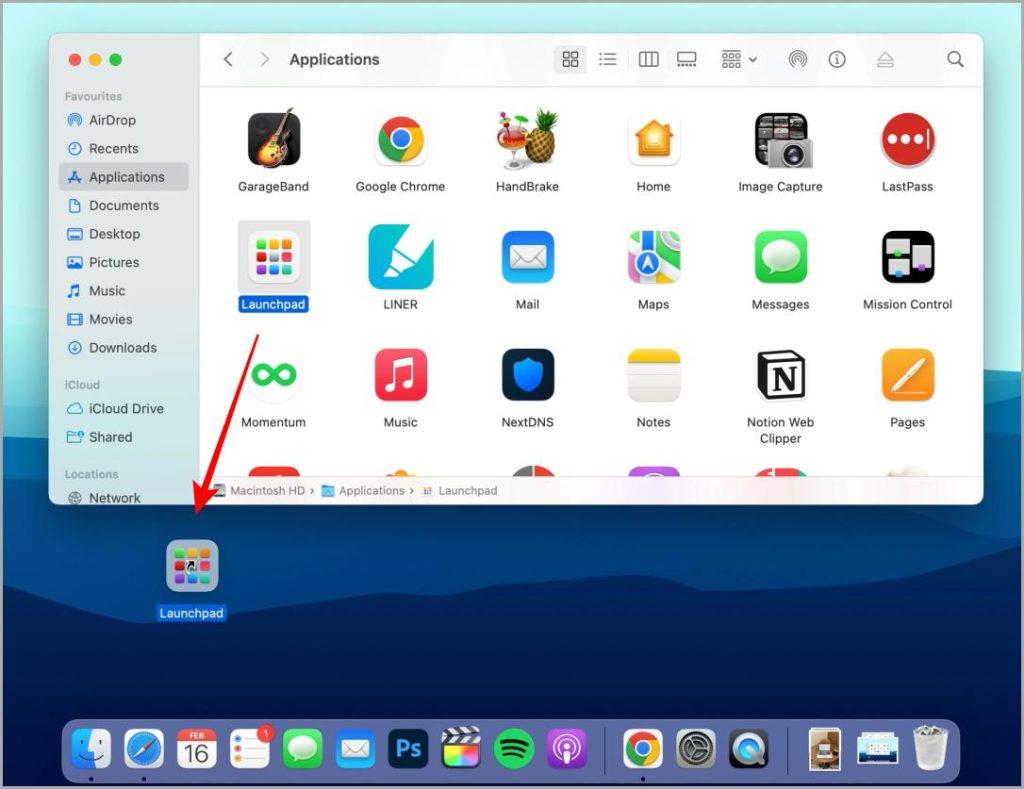
Task: Select Image Capture app icon
Action: (782, 140)
